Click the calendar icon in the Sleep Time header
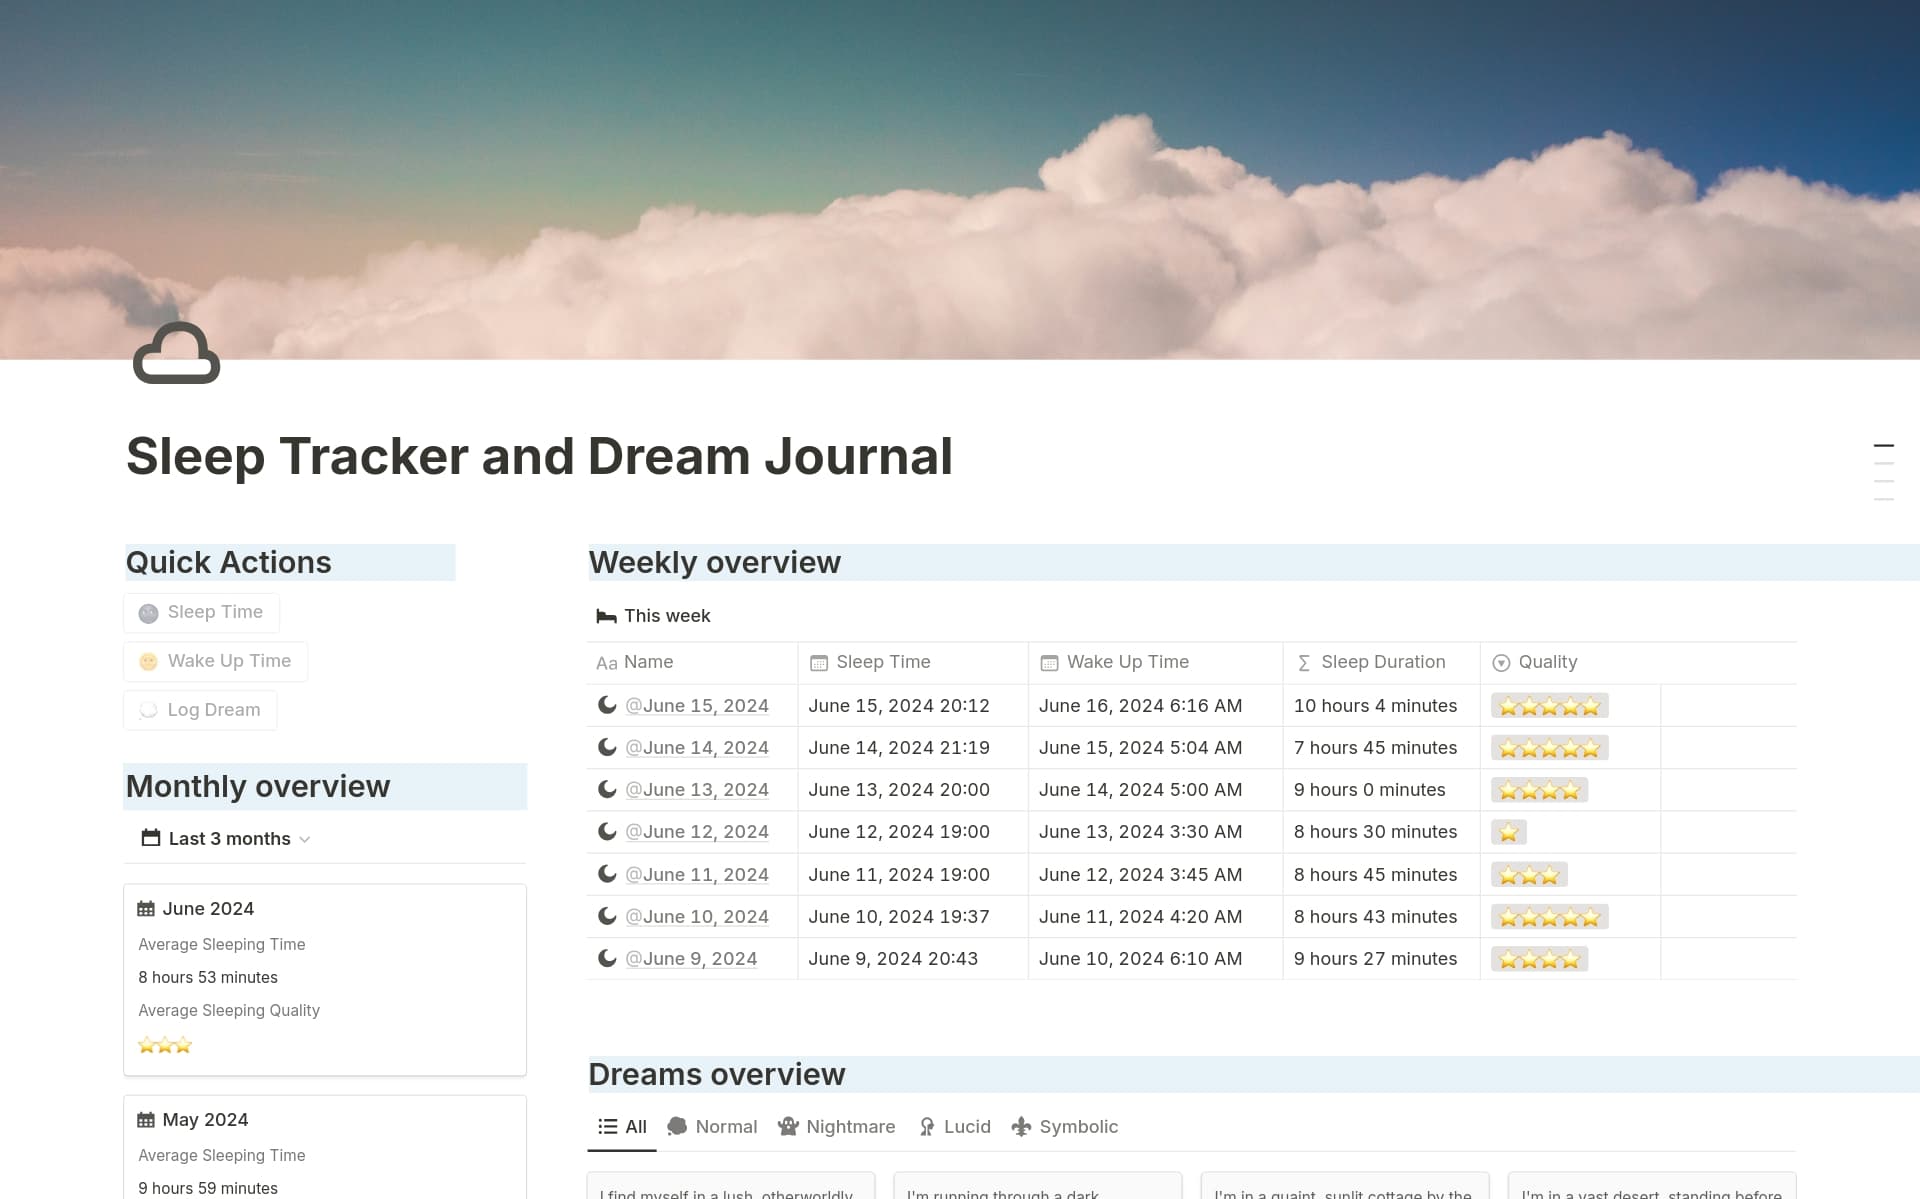This screenshot has height=1199, width=1920. 819,662
